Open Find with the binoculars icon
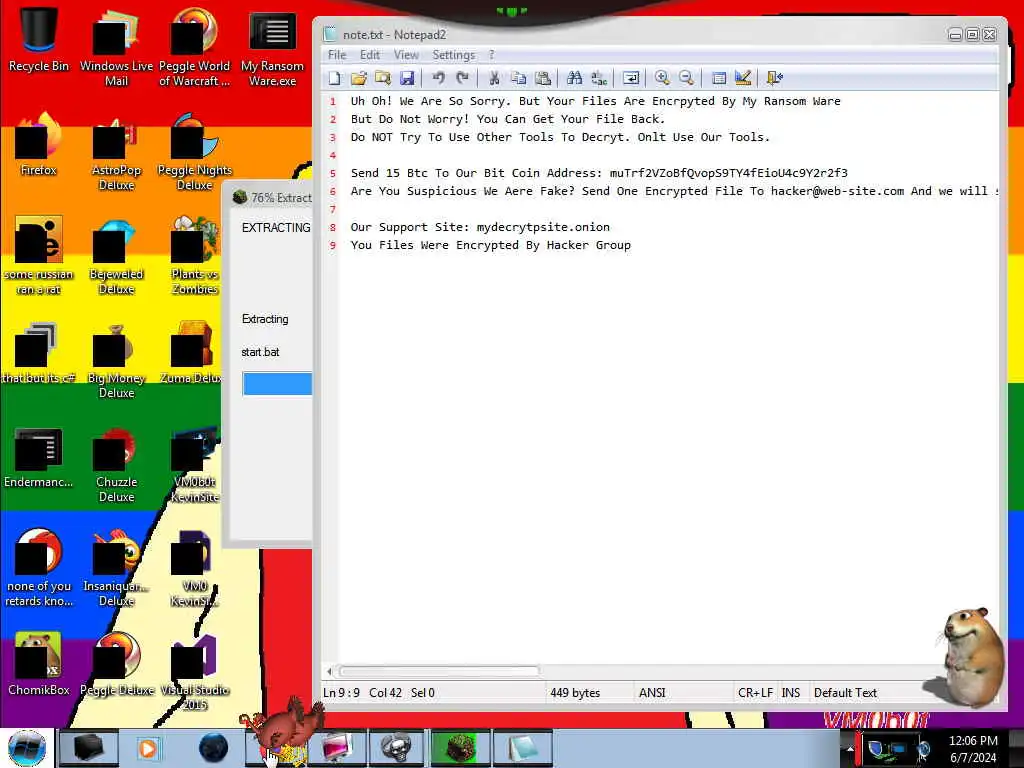 pyautogui.click(x=574, y=78)
